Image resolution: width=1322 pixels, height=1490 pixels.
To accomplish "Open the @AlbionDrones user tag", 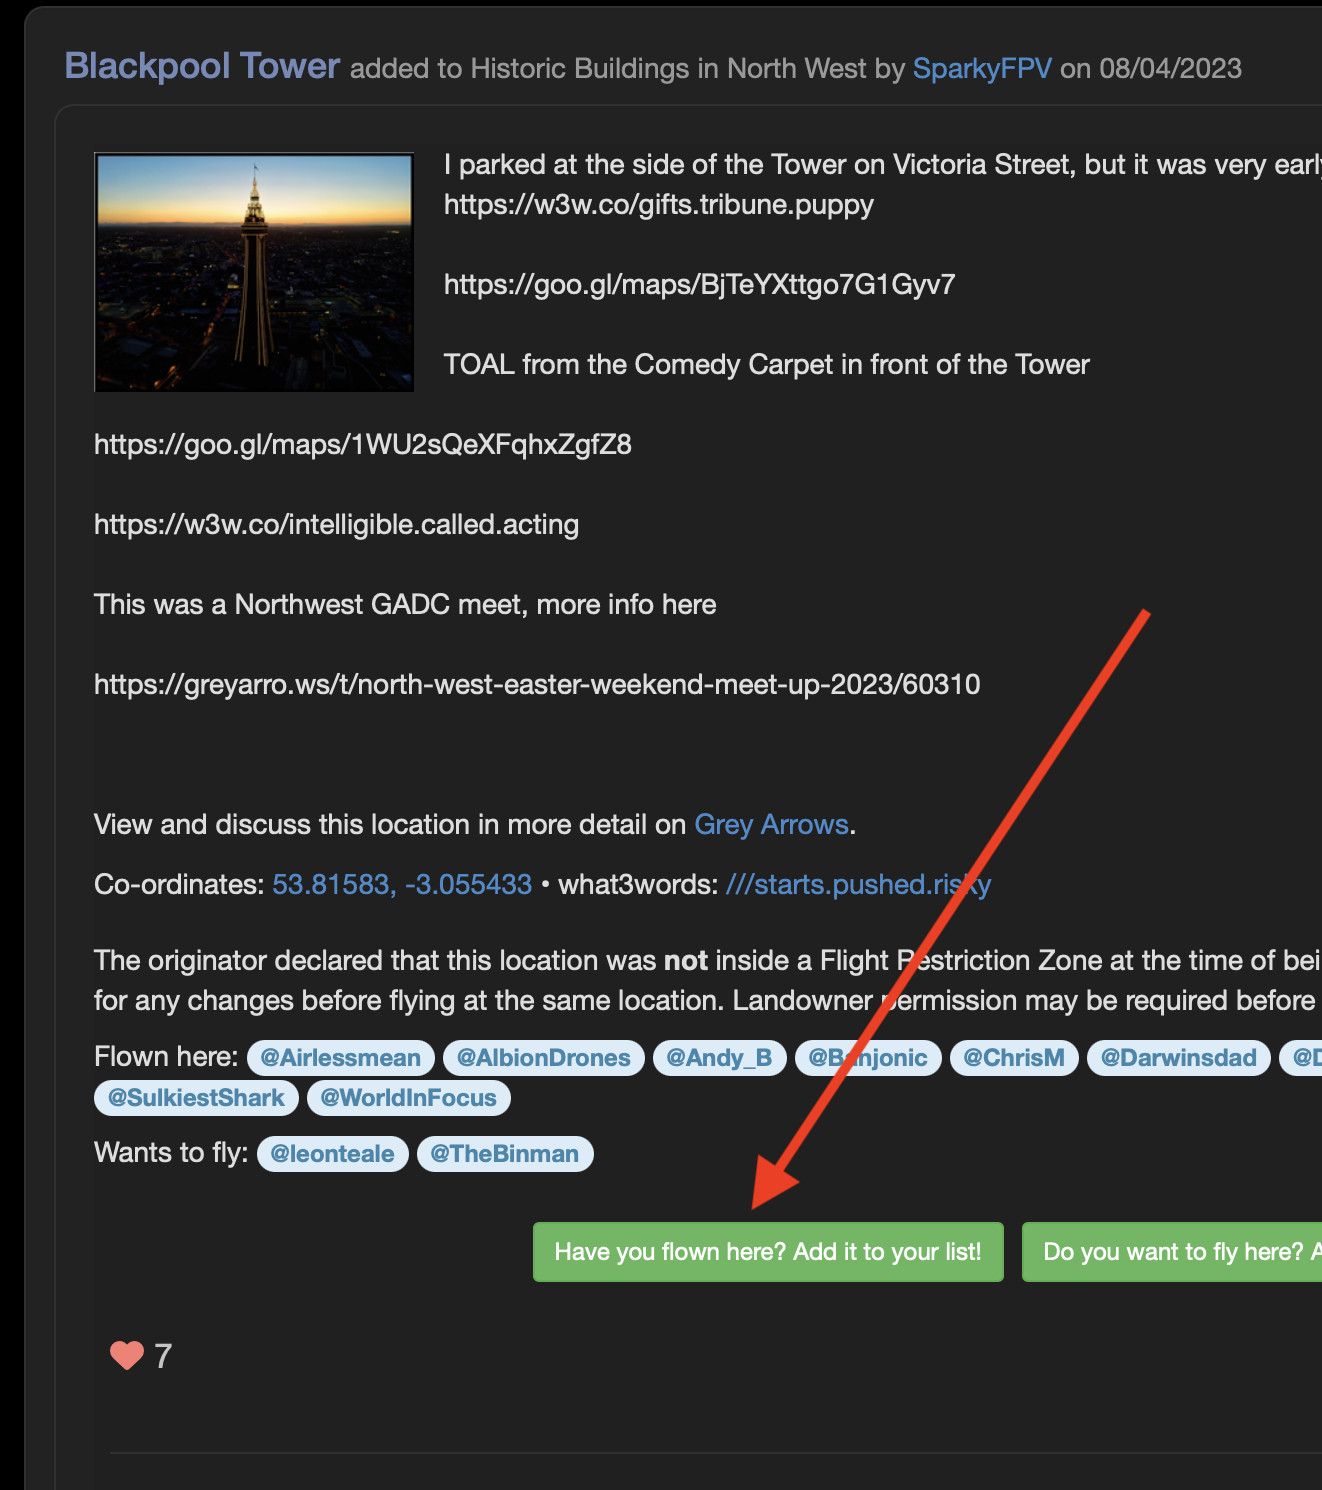I will (543, 1057).
